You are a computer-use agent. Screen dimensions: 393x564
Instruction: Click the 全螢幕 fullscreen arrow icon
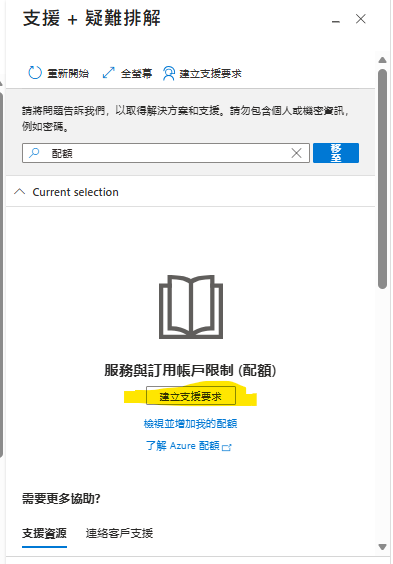point(109,73)
